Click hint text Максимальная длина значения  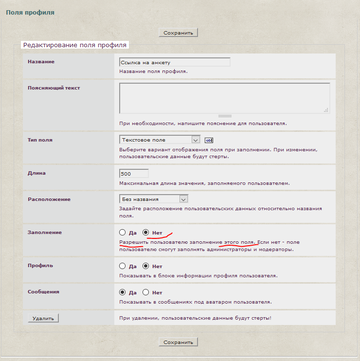[x=204, y=183]
